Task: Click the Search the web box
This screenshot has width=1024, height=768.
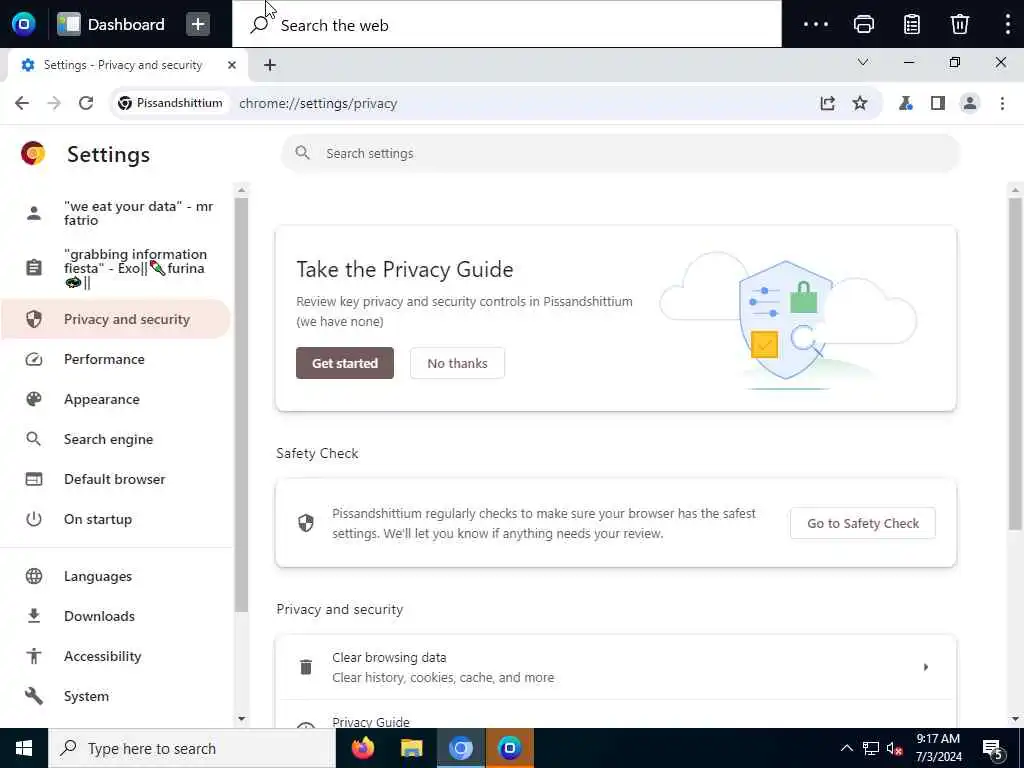Action: [507, 25]
